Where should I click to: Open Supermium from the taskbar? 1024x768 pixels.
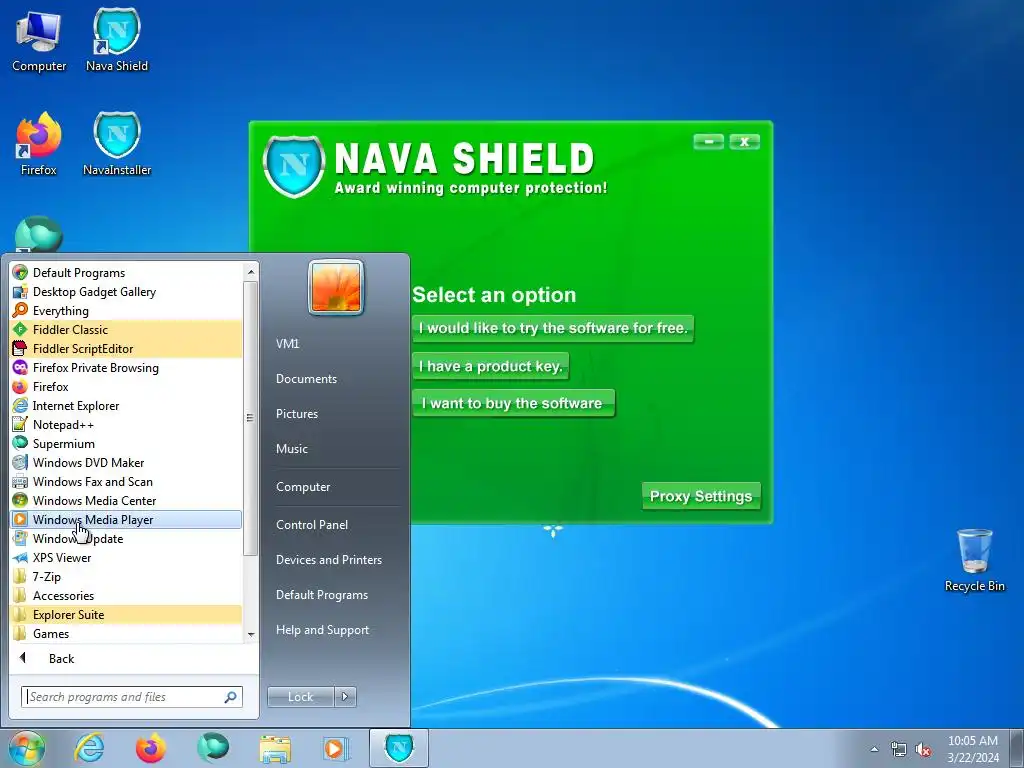pyautogui.click(x=213, y=748)
